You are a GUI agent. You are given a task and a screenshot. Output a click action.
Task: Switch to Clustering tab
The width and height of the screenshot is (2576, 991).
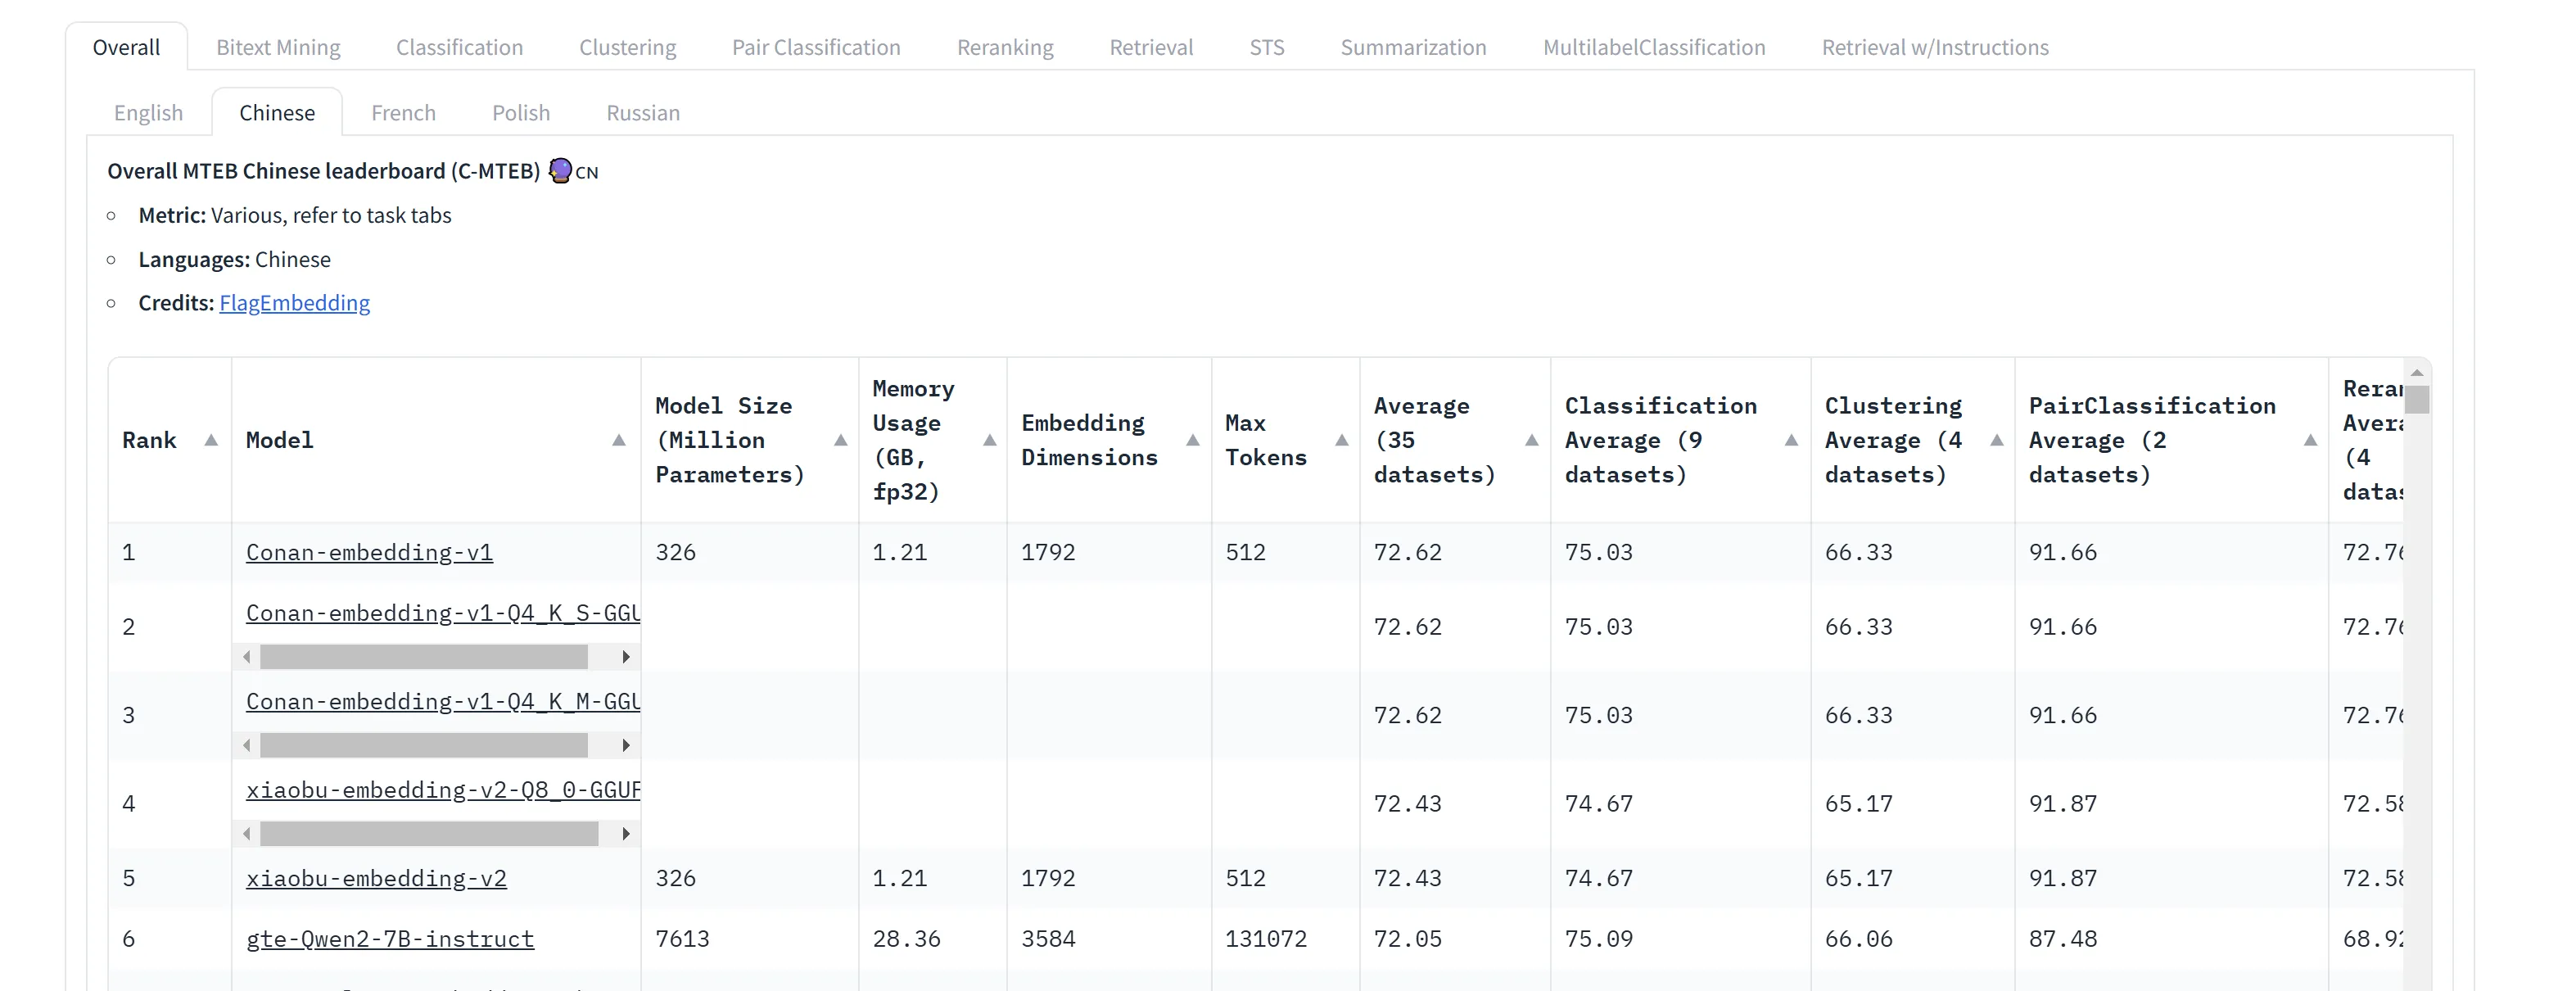point(628,47)
